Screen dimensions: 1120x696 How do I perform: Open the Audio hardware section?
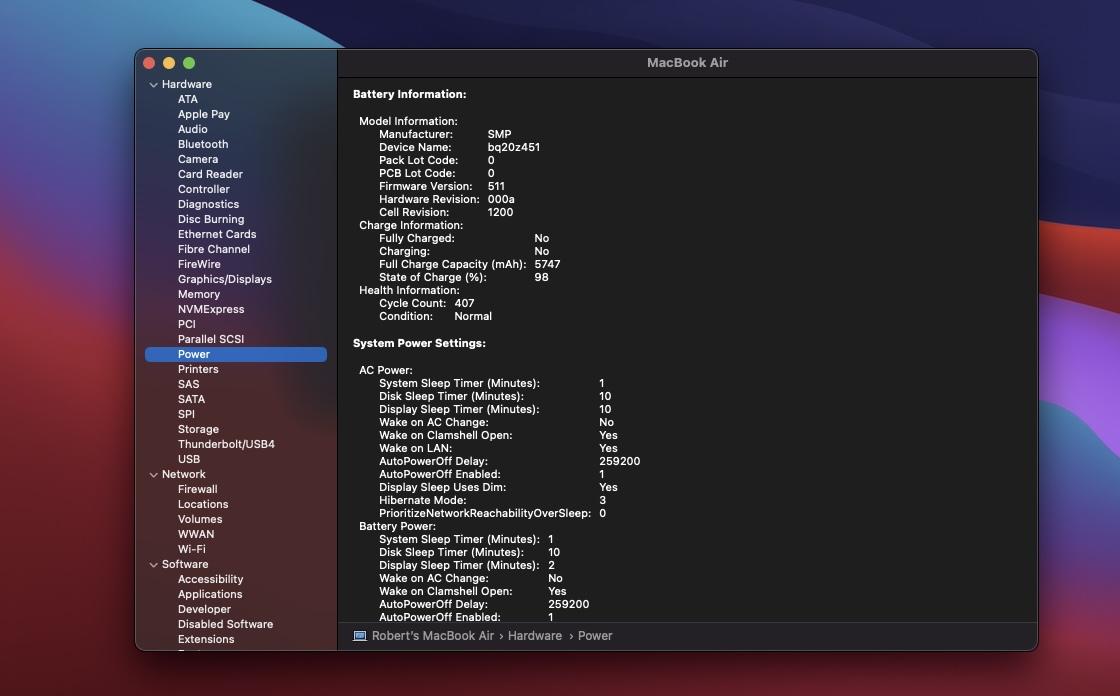point(192,129)
